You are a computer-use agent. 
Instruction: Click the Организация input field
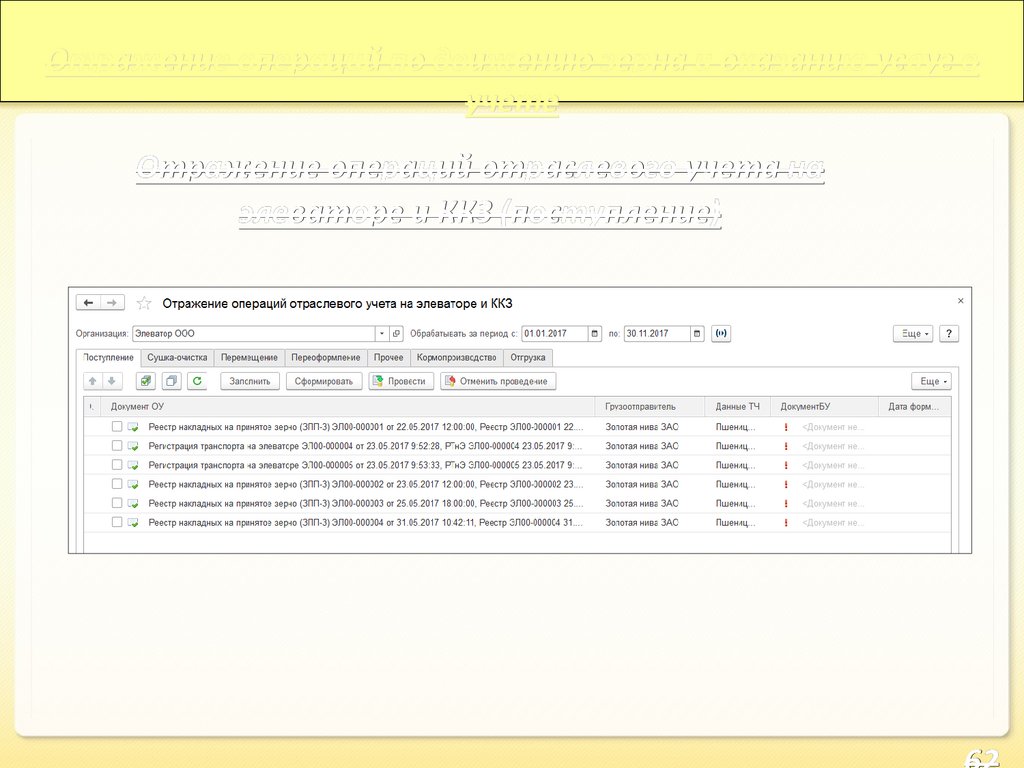pyautogui.click(x=253, y=334)
